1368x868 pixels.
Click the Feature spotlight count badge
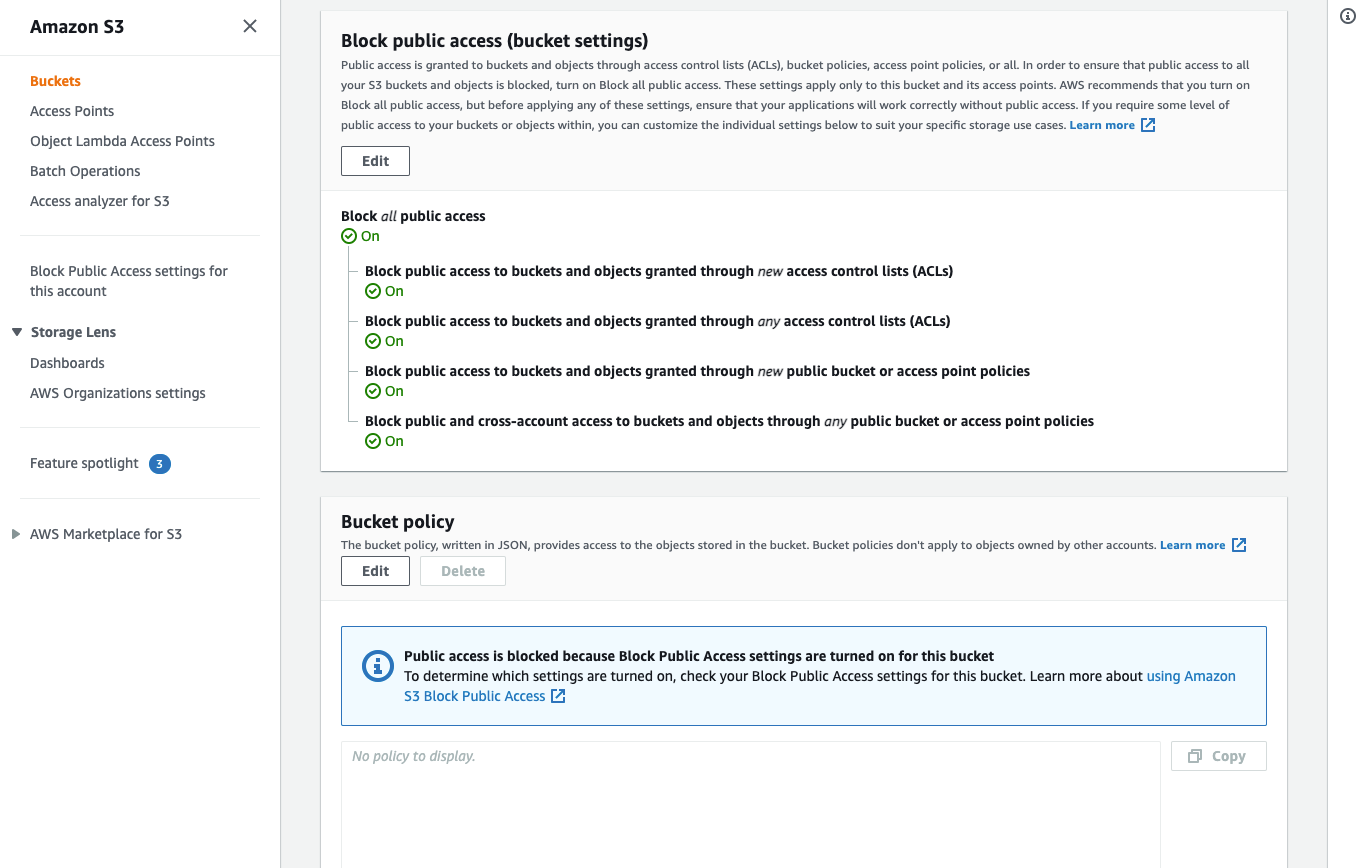coord(159,464)
